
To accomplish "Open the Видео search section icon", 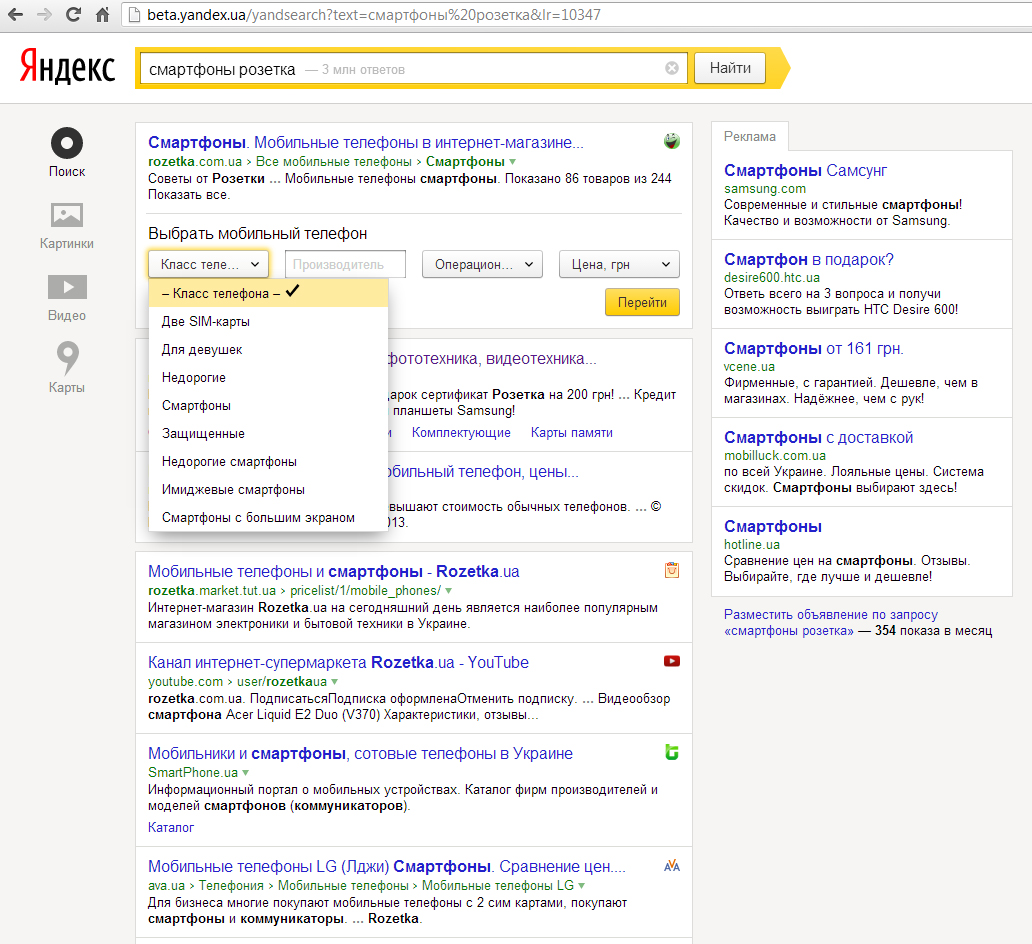I will click(67, 288).
